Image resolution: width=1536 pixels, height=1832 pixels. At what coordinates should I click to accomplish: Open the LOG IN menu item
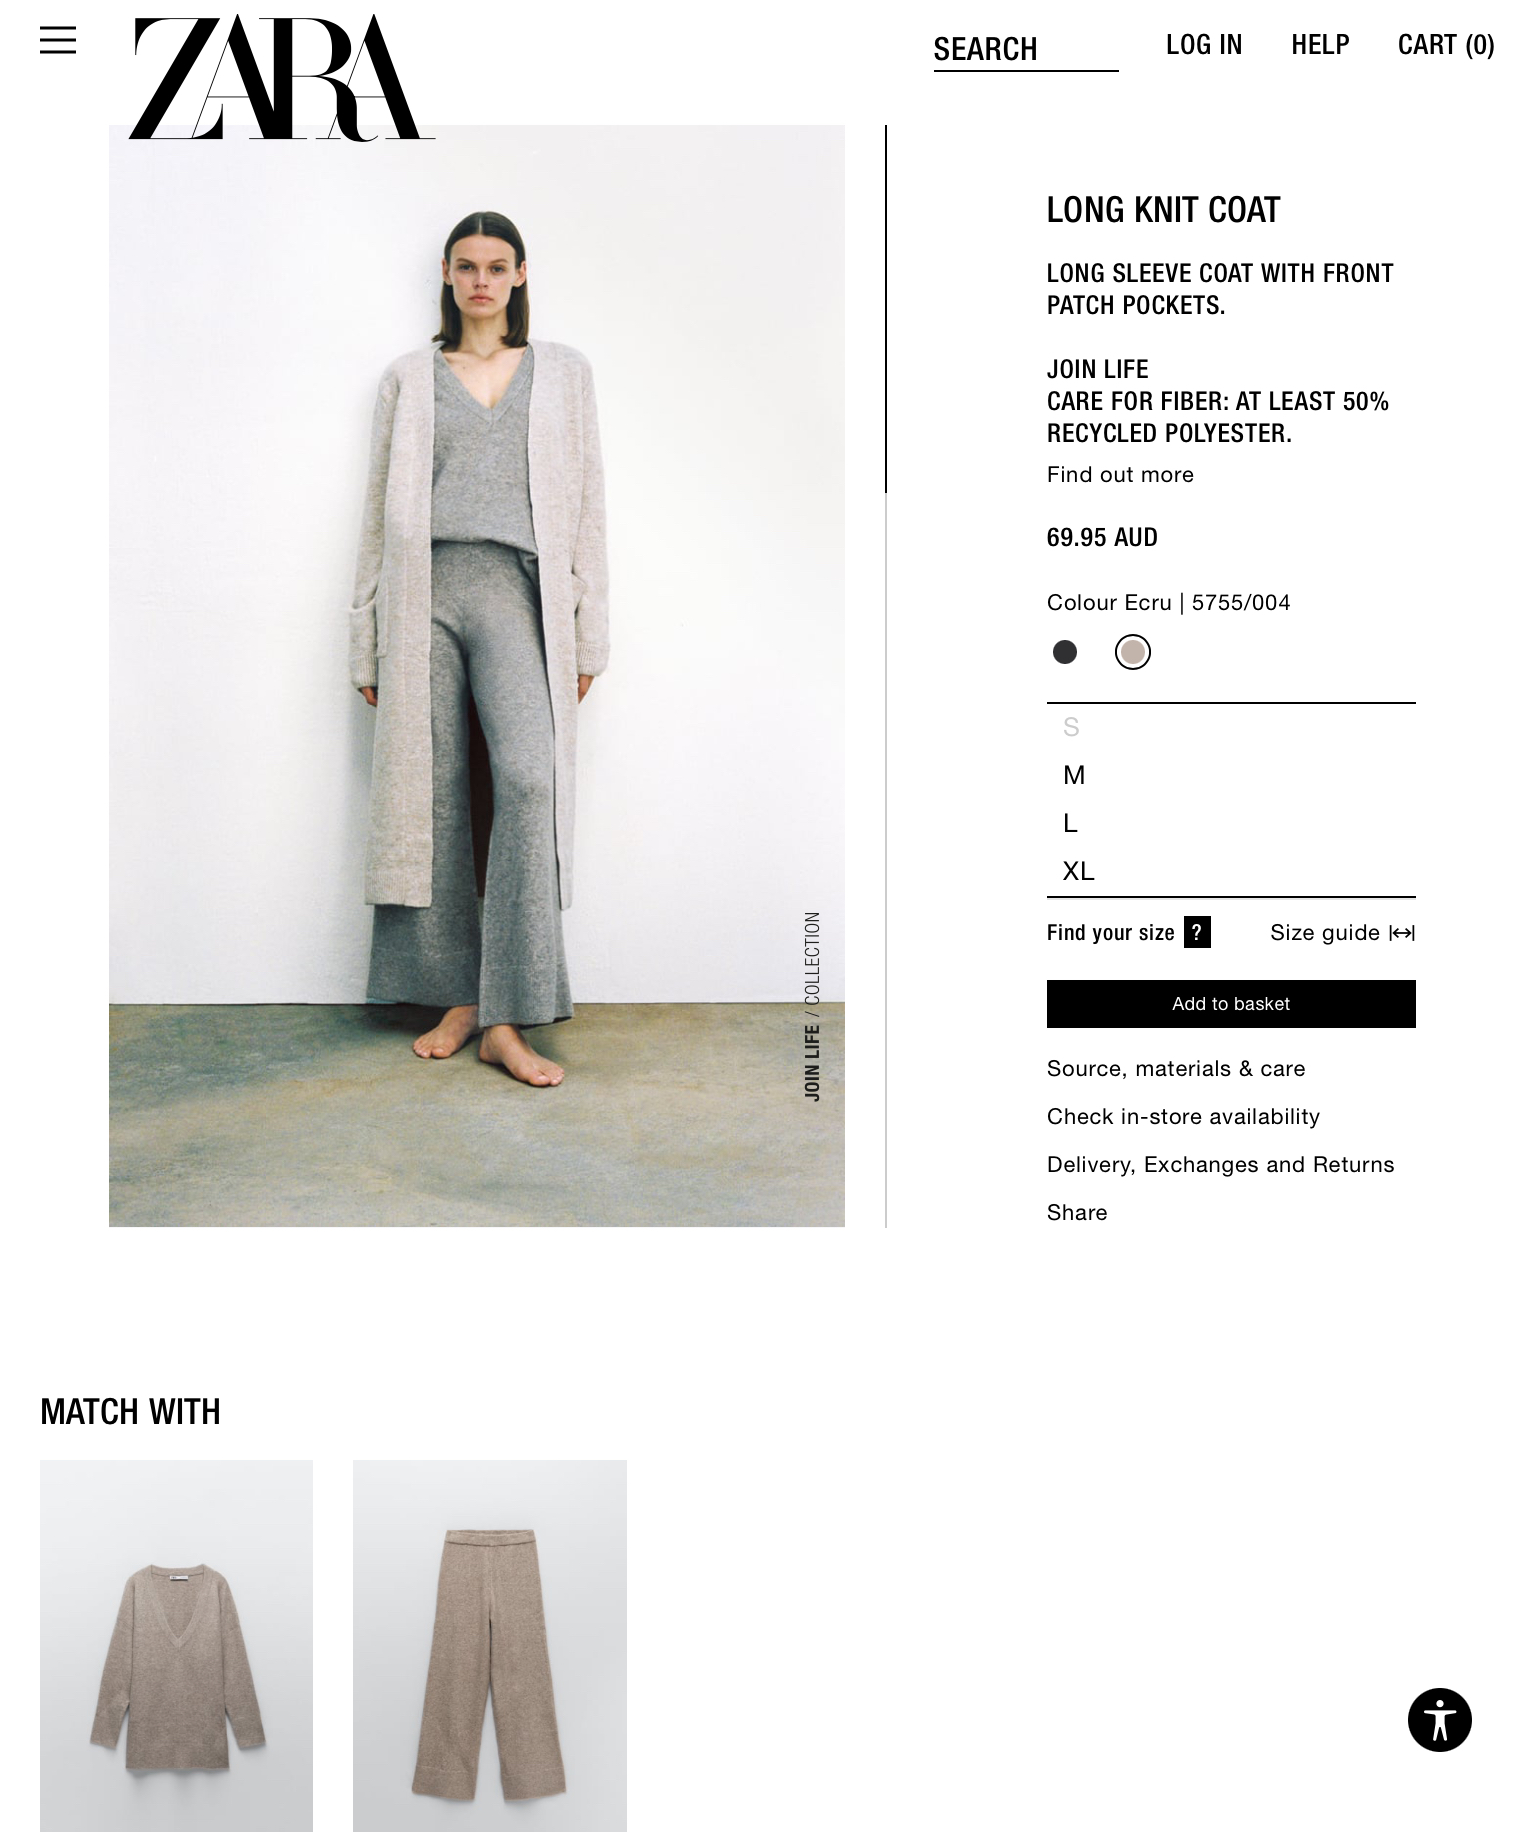(x=1204, y=45)
